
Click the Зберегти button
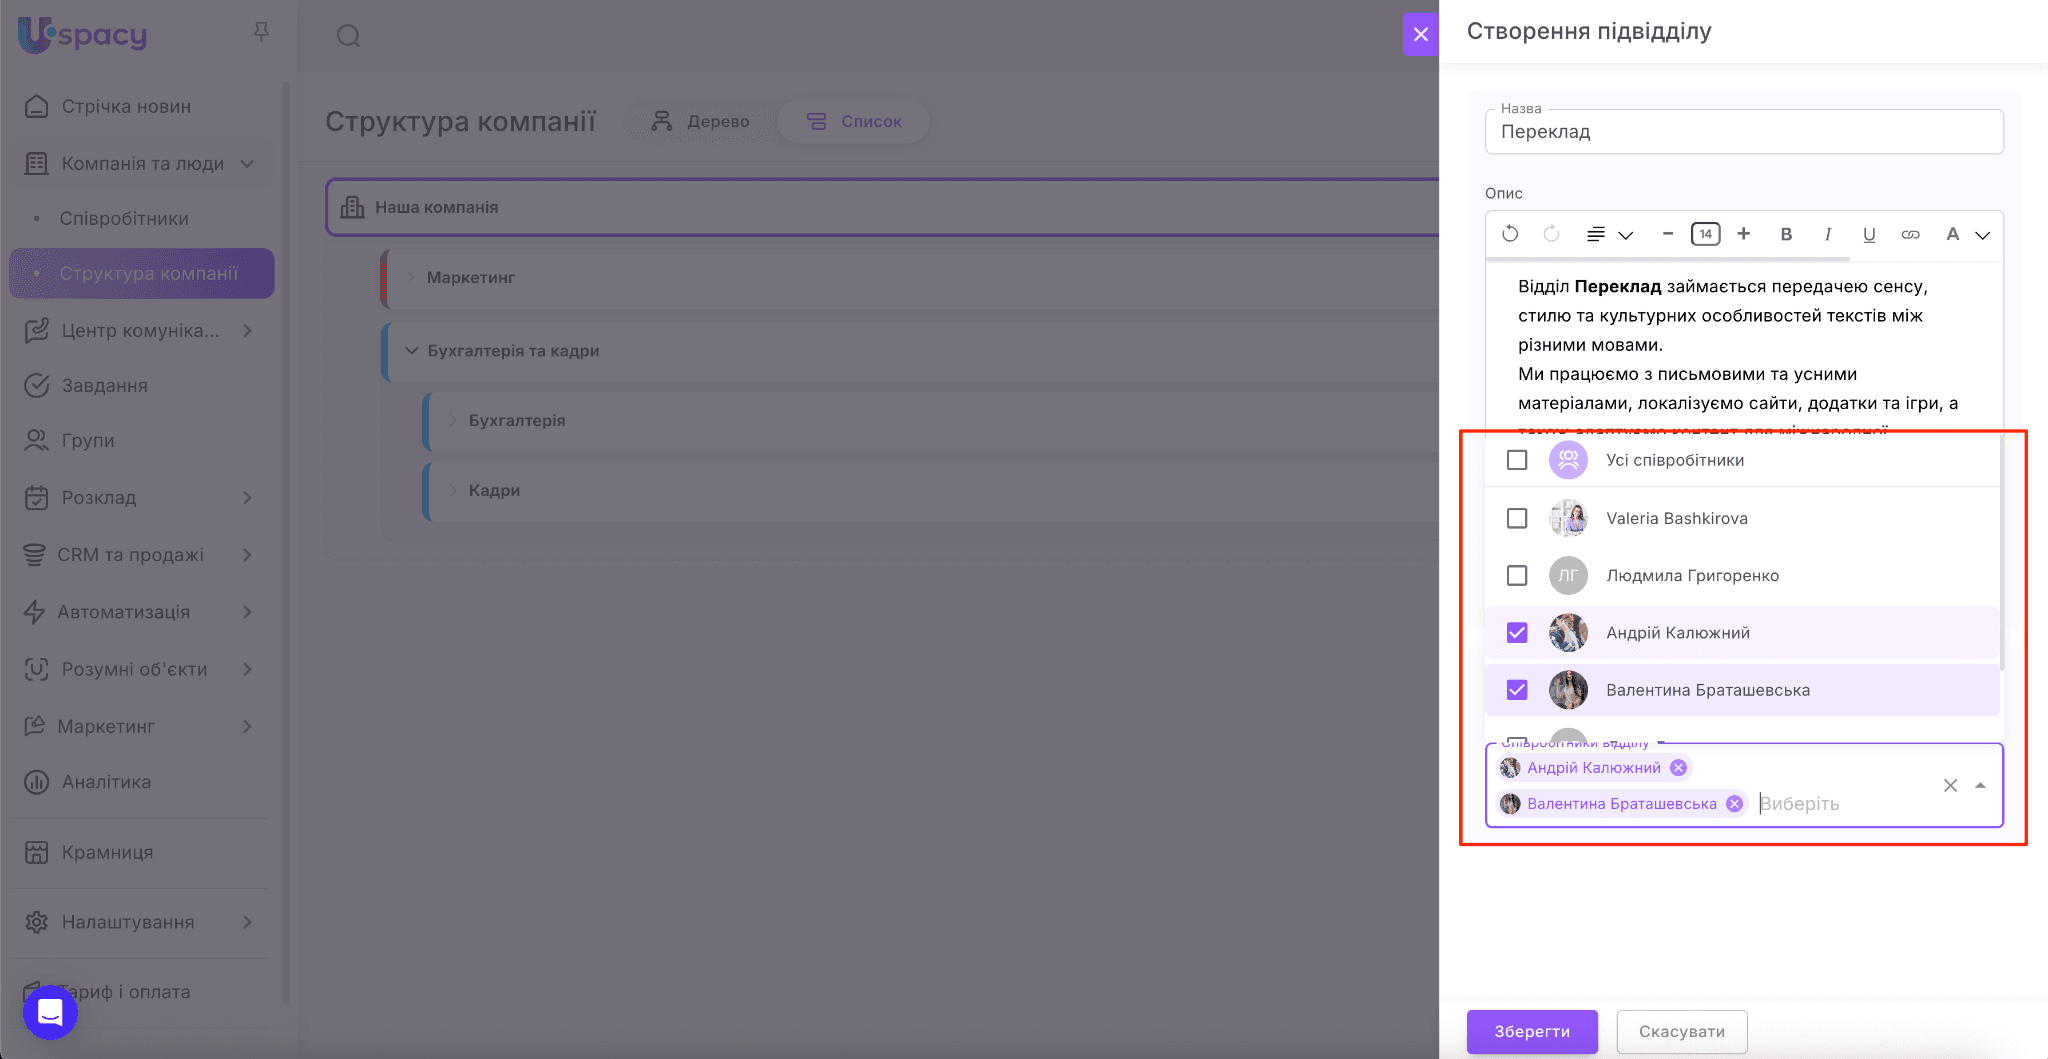point(1531,1031)
